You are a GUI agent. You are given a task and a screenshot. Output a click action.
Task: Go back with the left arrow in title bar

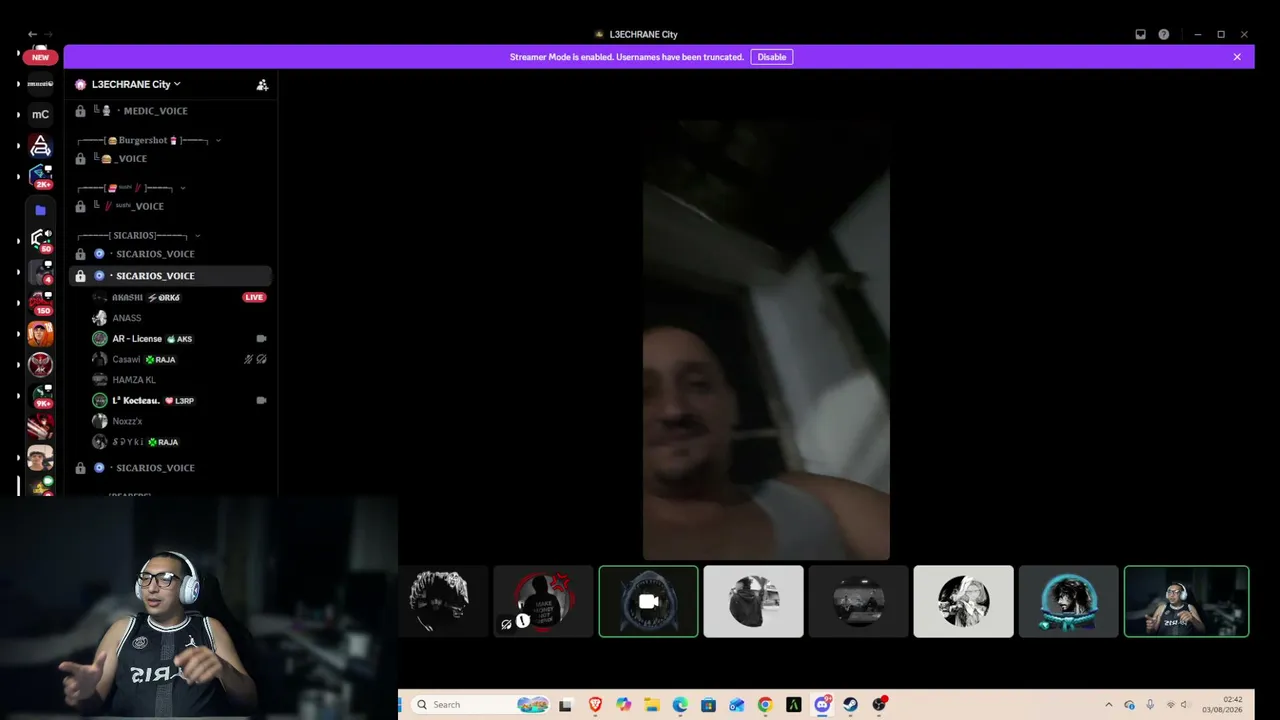pos(32,34)
